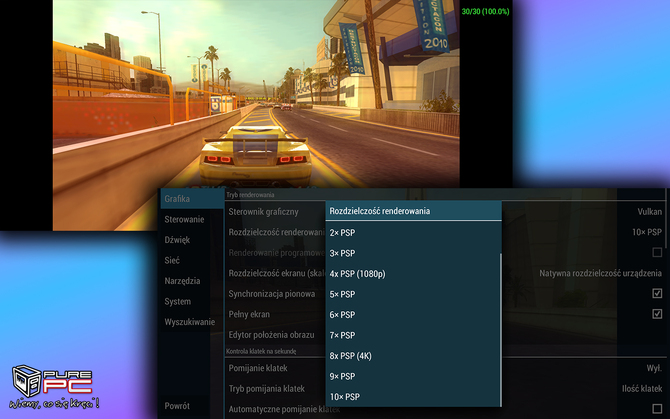Viewport: 670px width, 419px height.
Task: Uncheck the Synchronizacja pionowa checkbox
Action: (x=657, y=293)
